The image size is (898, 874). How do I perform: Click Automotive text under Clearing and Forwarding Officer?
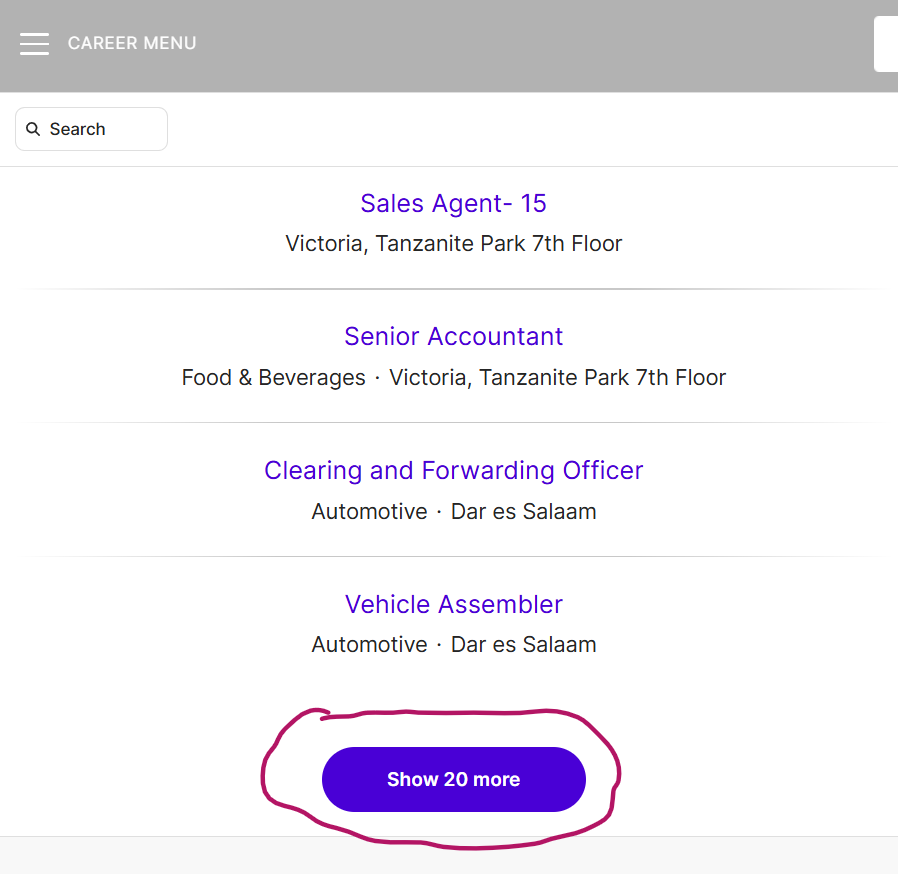[369, 511]
